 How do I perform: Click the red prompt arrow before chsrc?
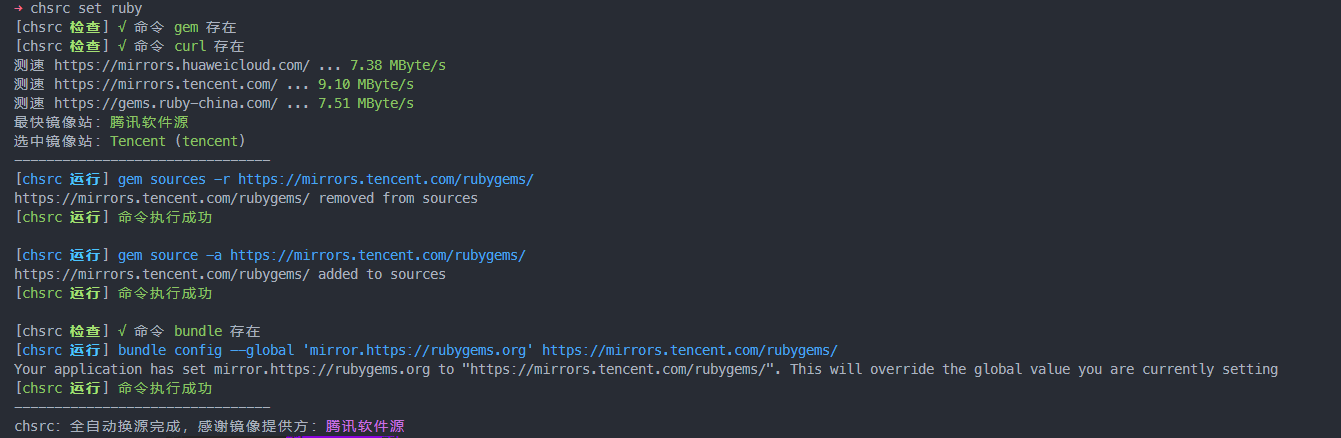(x=19, y=8)
